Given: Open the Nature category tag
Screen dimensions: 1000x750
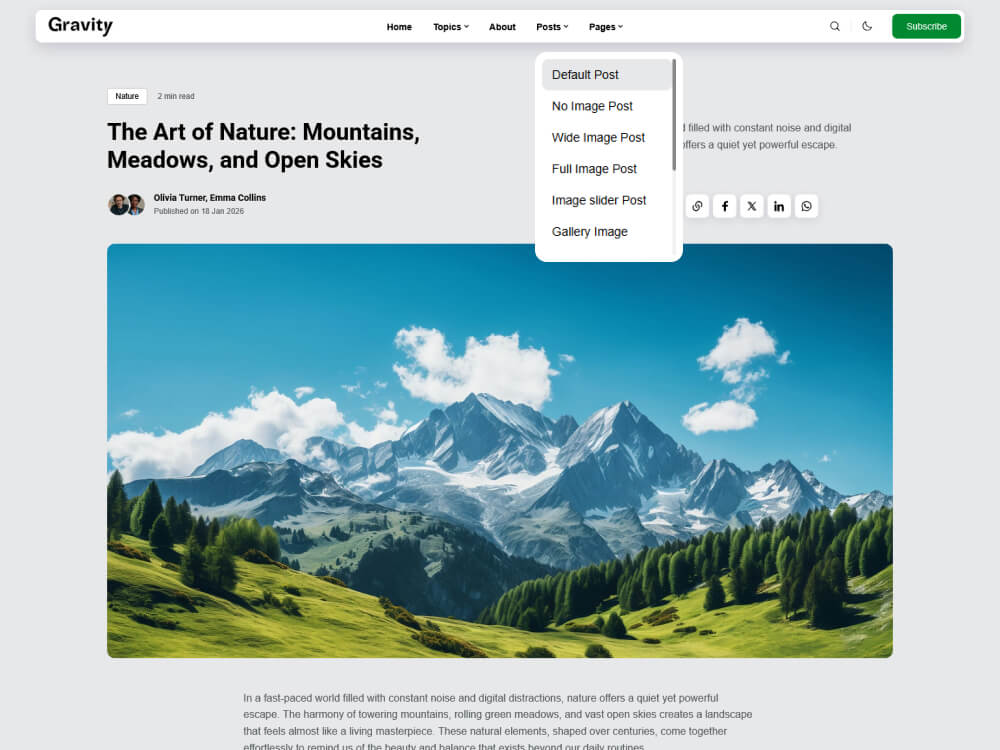Looking at the screenshot, I should (x=127, y=96).
